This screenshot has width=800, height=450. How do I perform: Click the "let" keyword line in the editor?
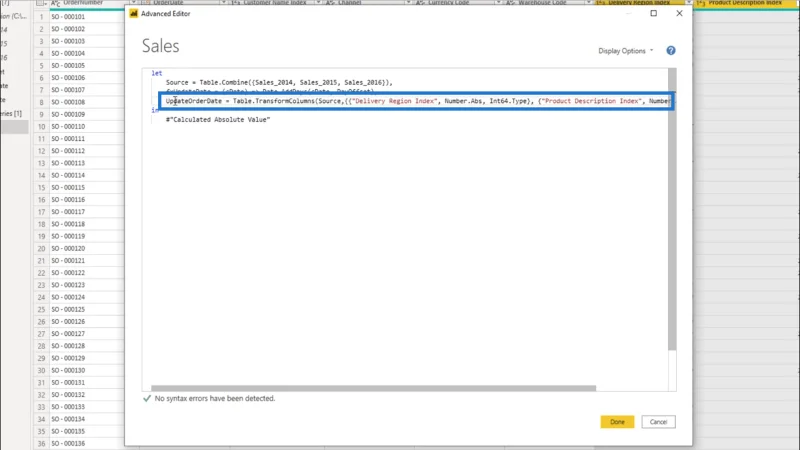[157, 73]
